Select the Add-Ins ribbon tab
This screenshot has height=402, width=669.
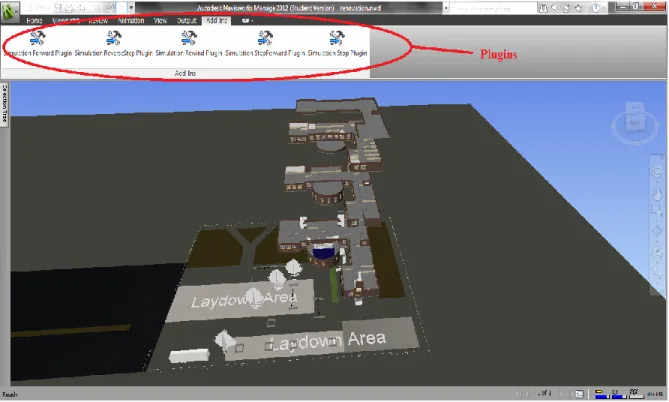(x=216, y=20)
